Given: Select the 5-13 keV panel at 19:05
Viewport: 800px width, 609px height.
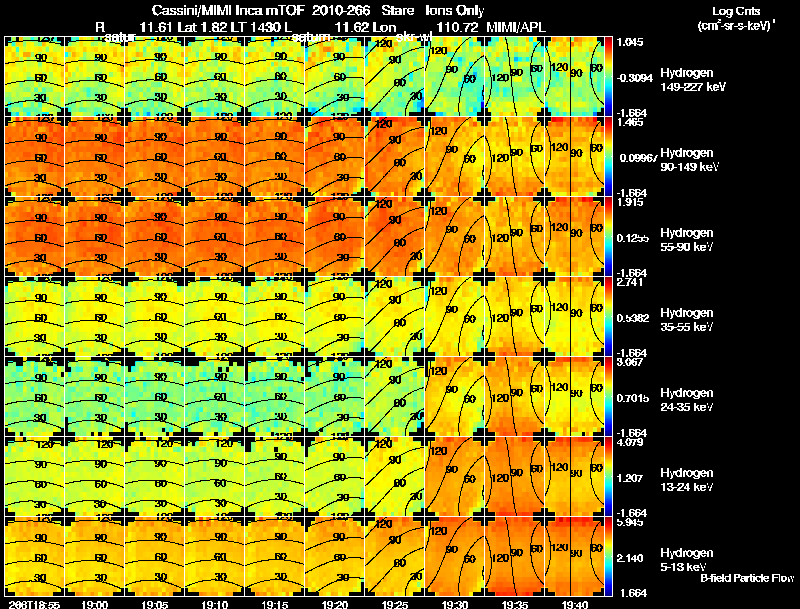Looking at the screenshot, I should pyautogui.click(x=155, y=557).
